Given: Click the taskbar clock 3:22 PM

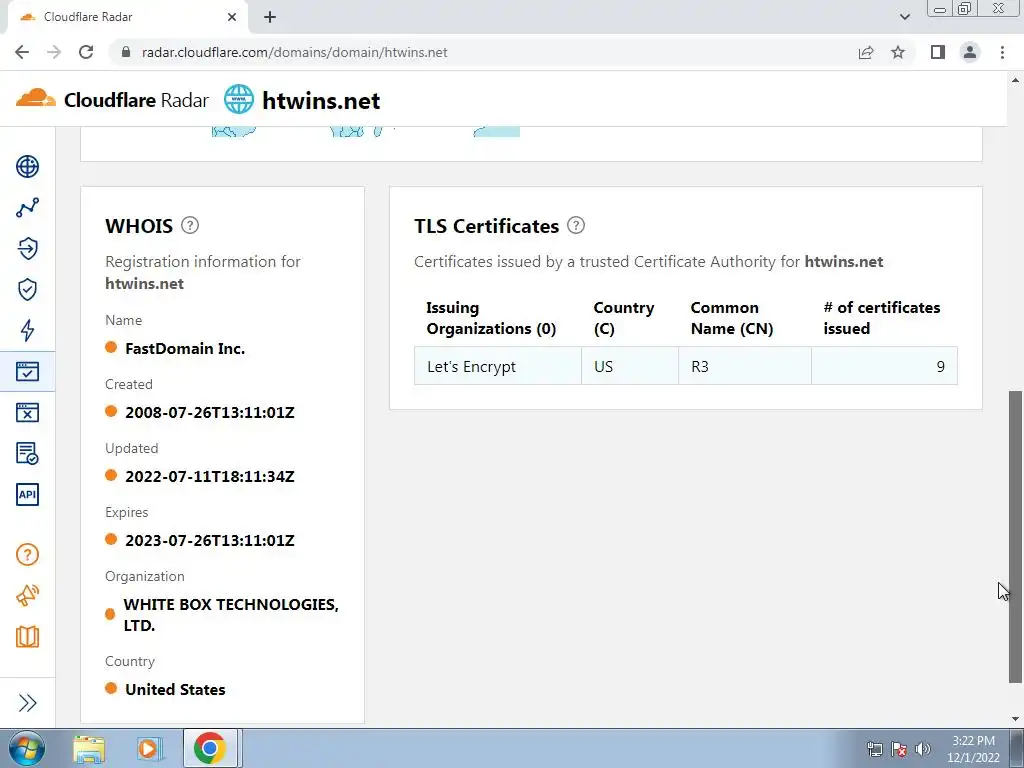Looking at the screenshot, I should [973, 741].
